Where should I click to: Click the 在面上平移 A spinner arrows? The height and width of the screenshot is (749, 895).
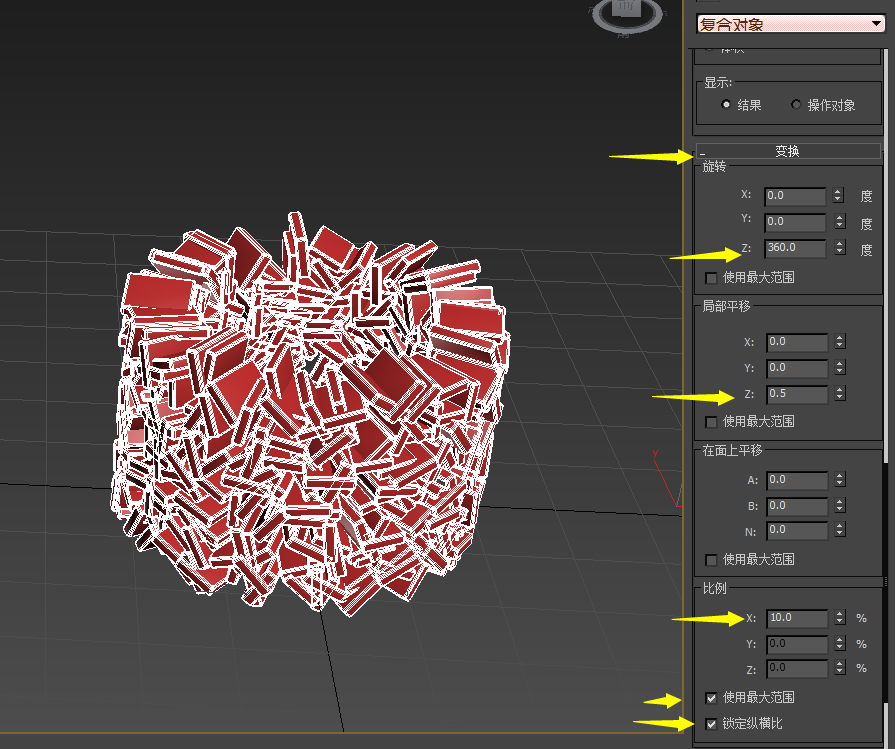(x=839, y=481)
